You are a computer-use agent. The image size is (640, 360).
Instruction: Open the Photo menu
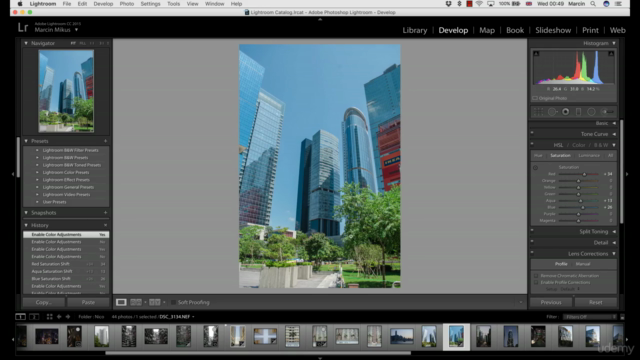click(x=127, y=4)
